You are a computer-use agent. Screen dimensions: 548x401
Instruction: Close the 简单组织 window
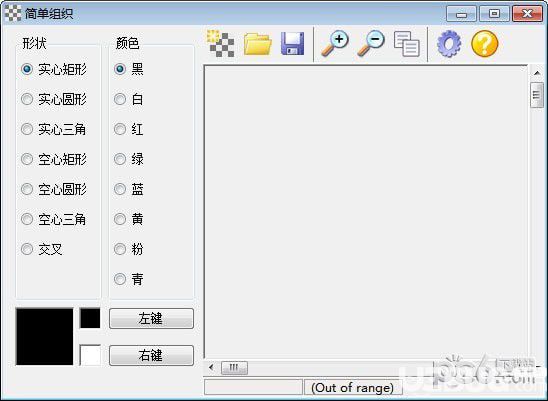[x=527, y=14]
